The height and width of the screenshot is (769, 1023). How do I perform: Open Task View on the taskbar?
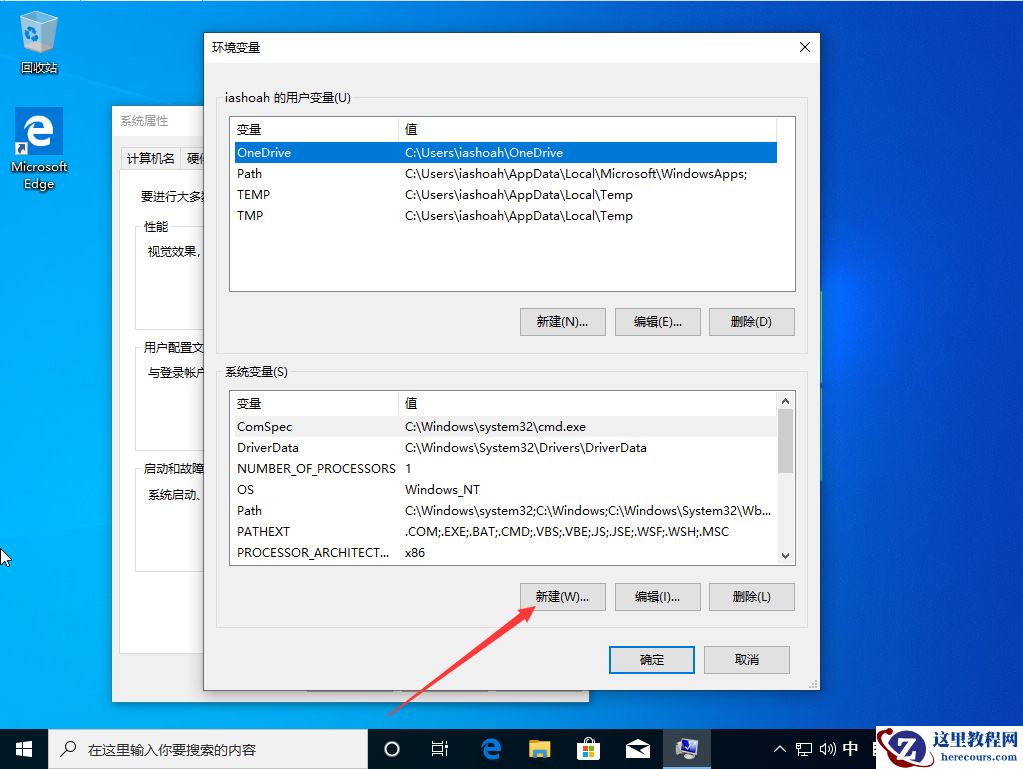point(440,748)
